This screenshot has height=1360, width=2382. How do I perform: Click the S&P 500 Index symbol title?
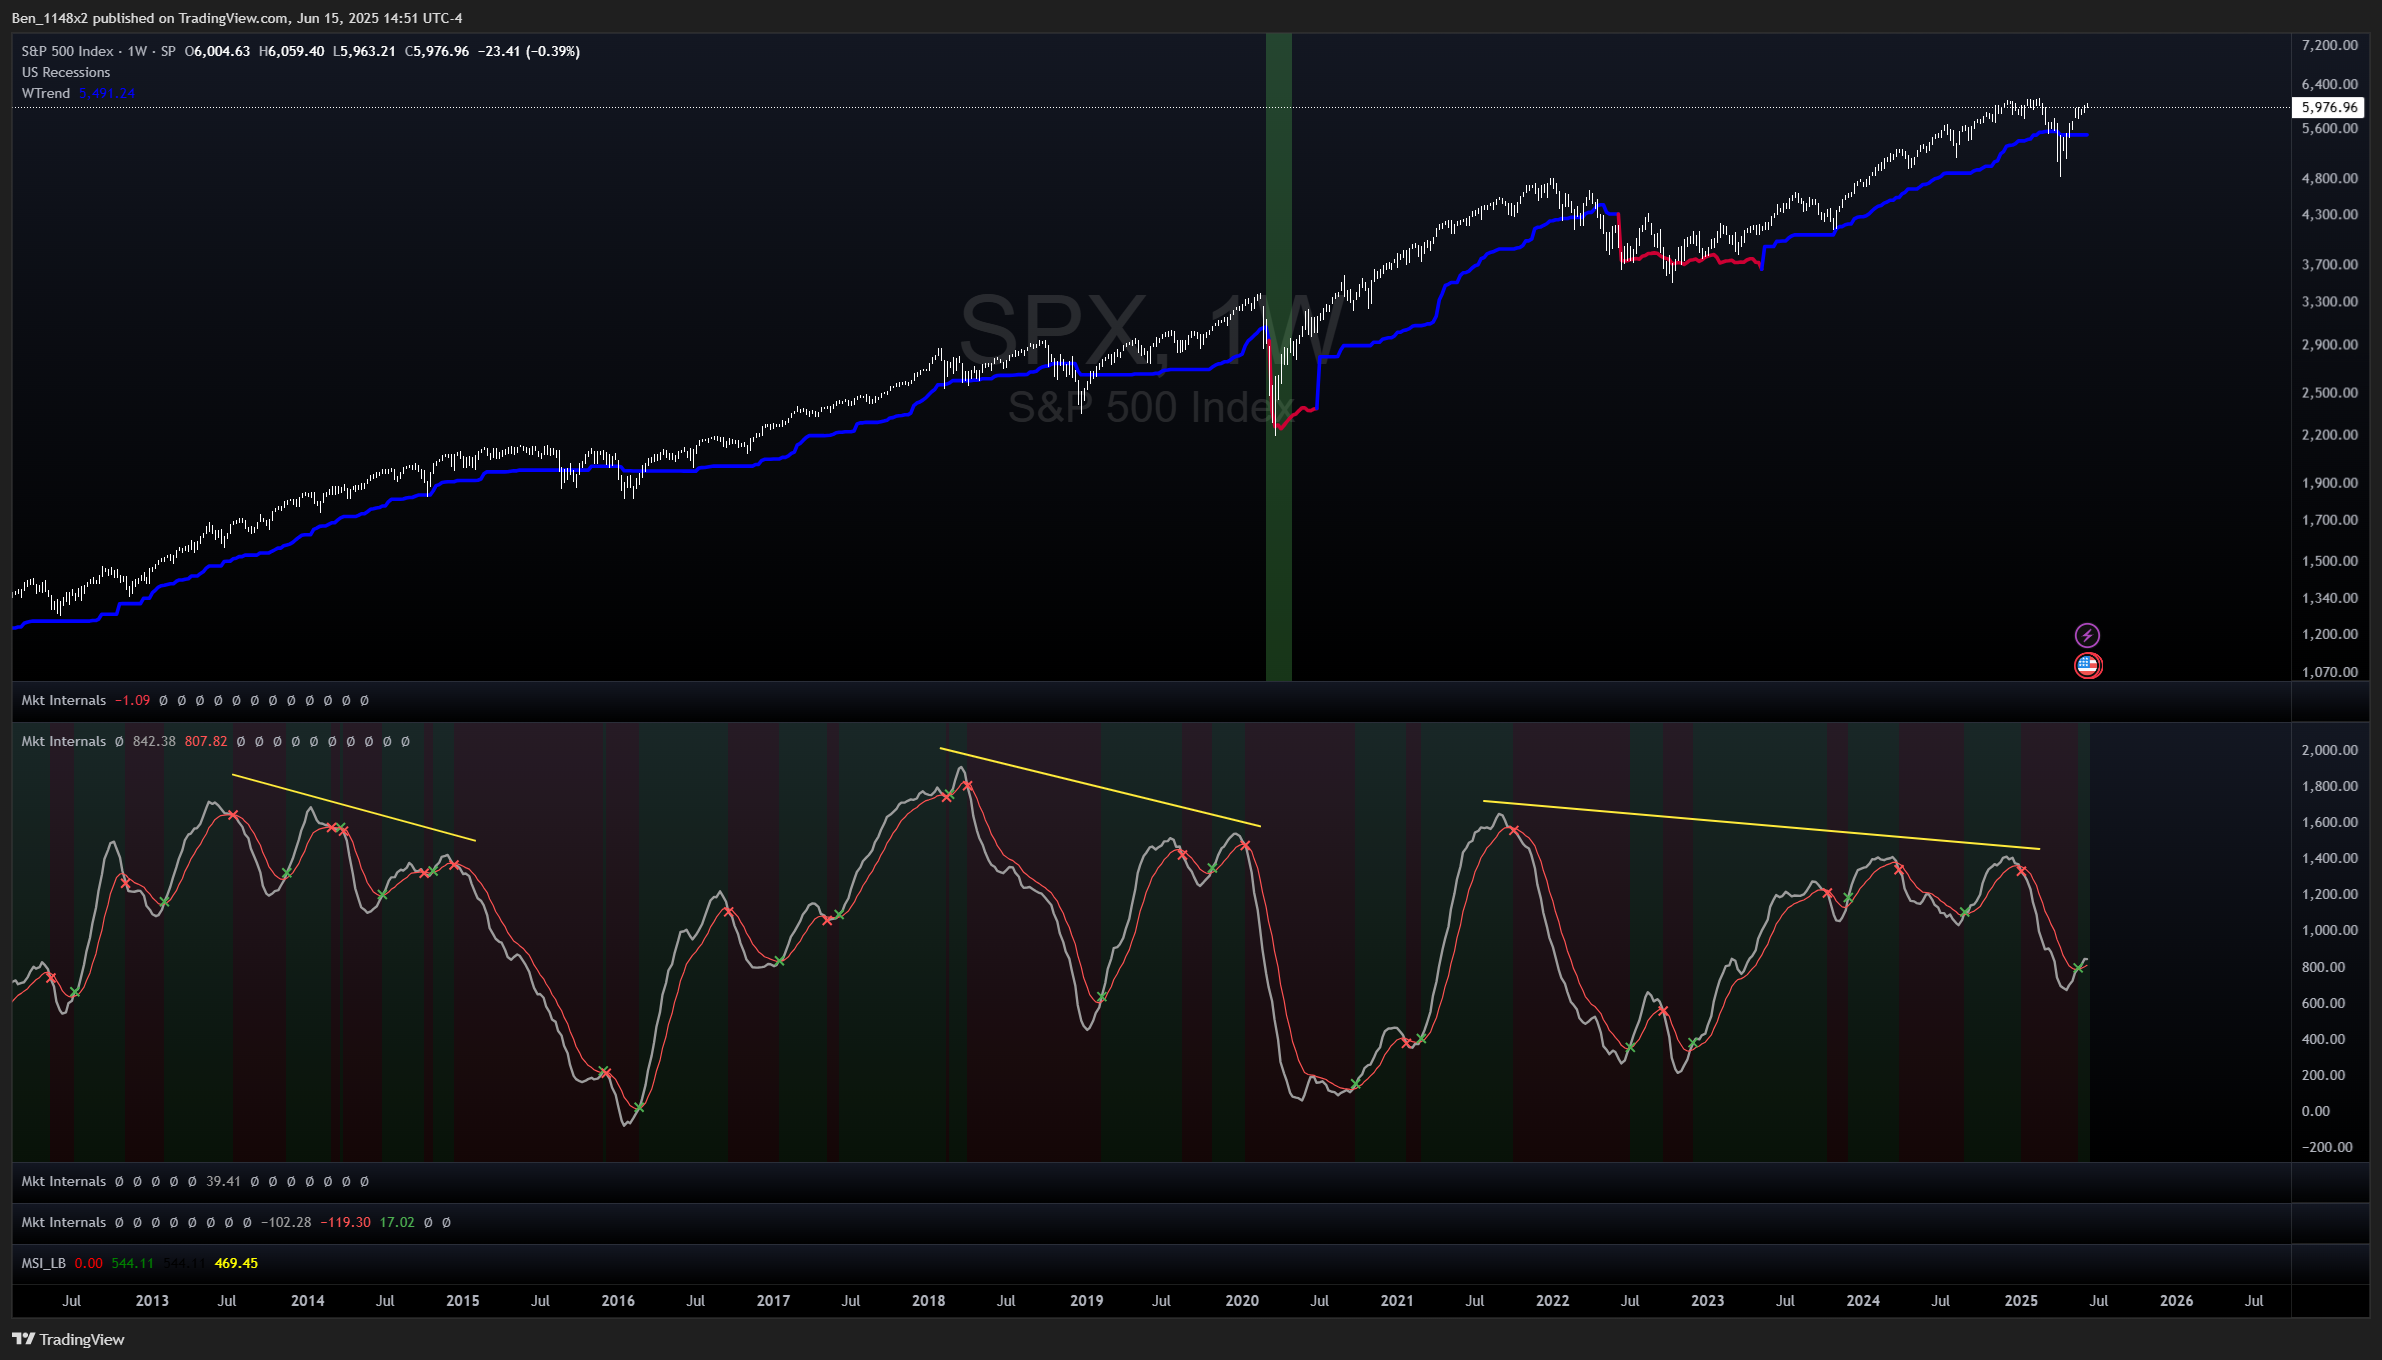(68, 51)
